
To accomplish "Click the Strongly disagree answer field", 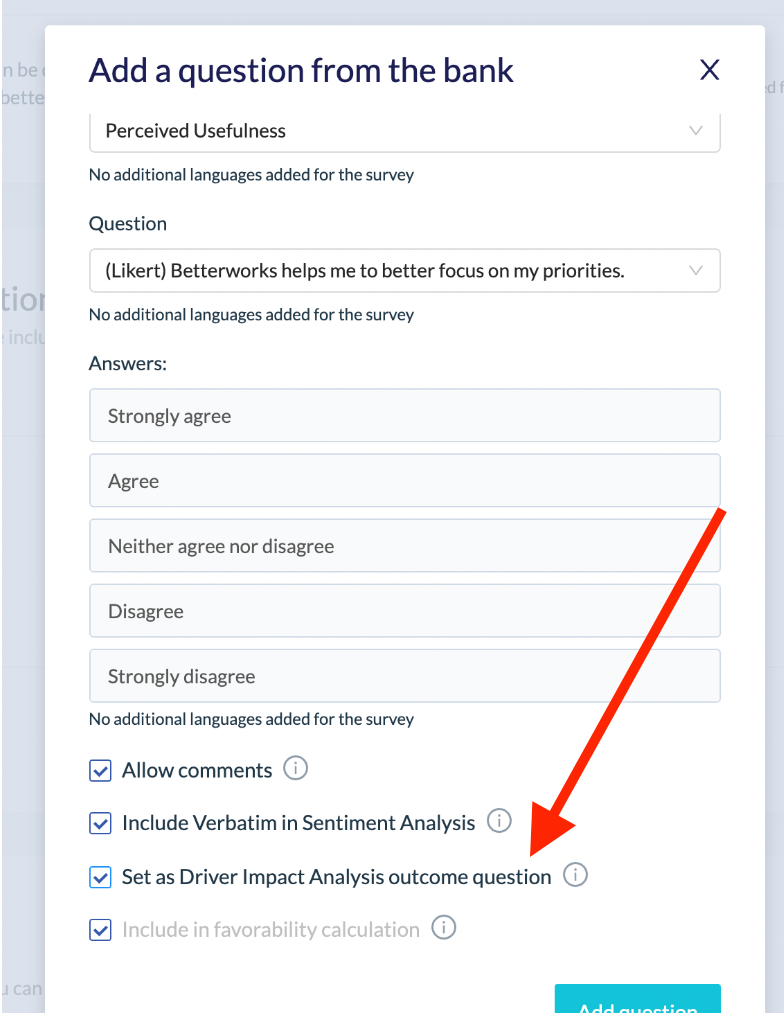I will point(405,676).
